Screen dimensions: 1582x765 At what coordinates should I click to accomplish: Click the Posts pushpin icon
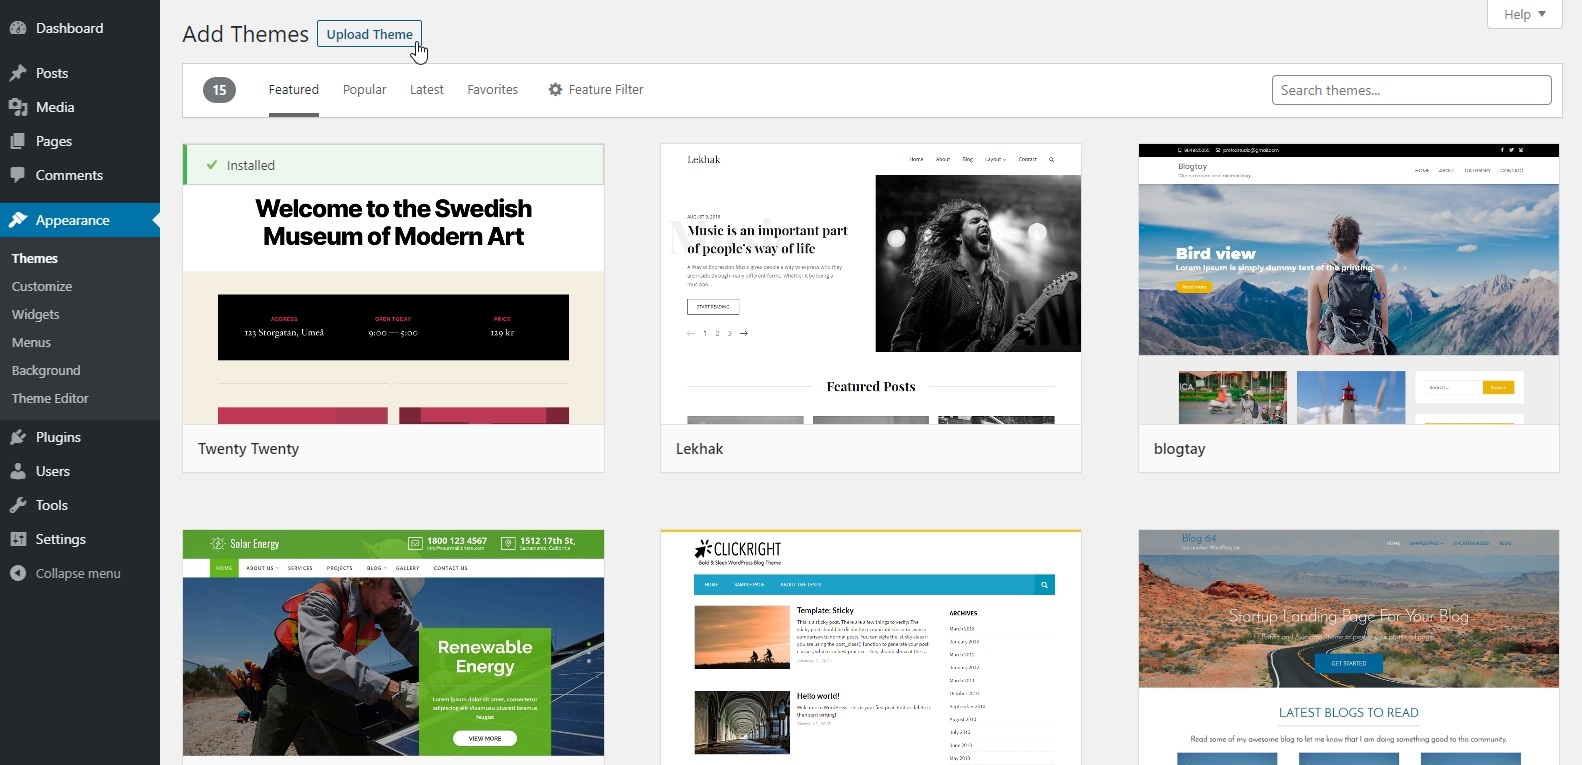[x=18, y=73]
